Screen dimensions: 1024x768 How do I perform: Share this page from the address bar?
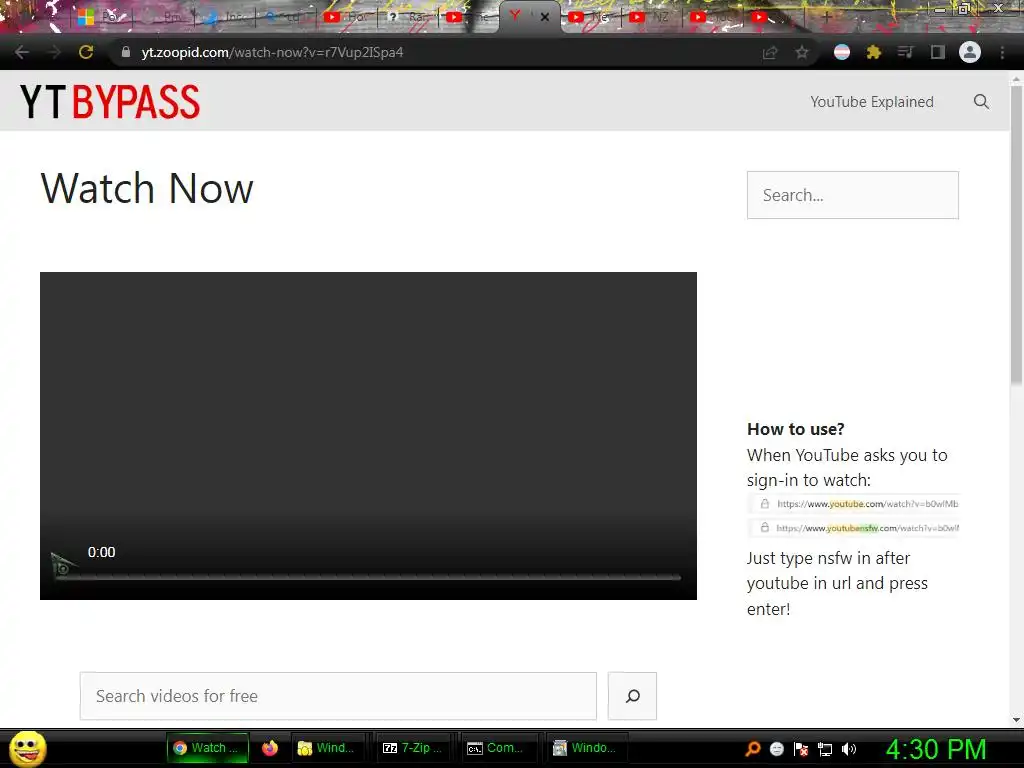coord(770,52)
